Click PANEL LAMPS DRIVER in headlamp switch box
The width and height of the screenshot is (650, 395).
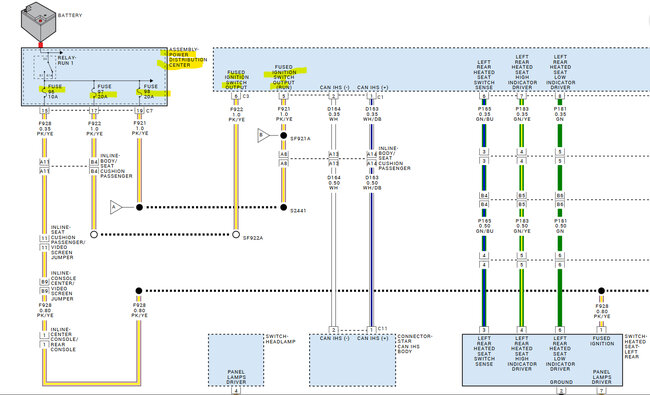236,377
